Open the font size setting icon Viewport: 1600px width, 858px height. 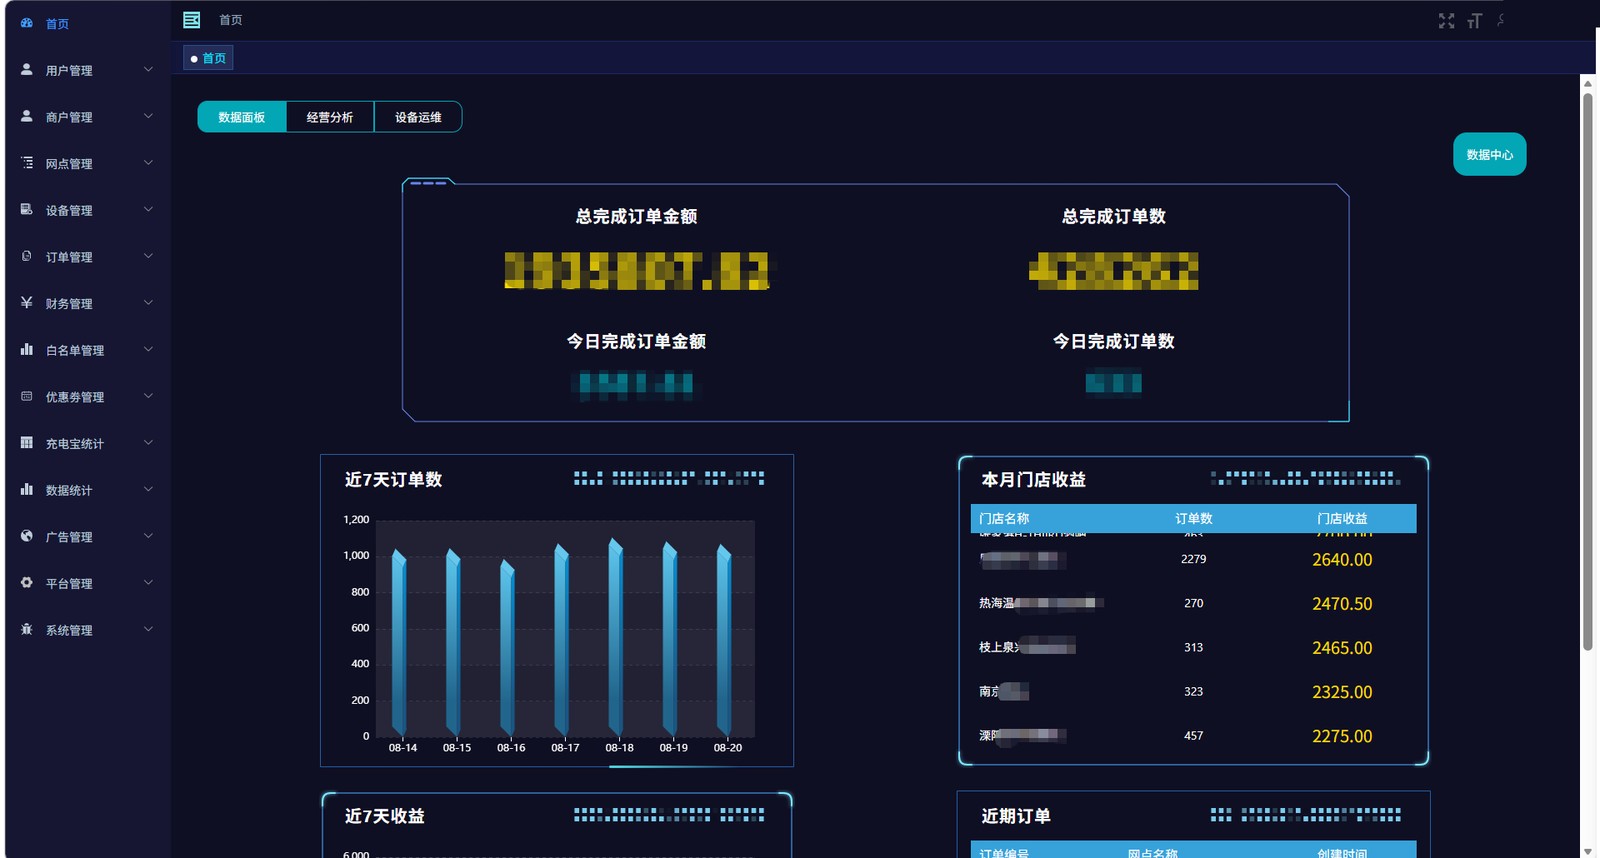point(1474,21)
